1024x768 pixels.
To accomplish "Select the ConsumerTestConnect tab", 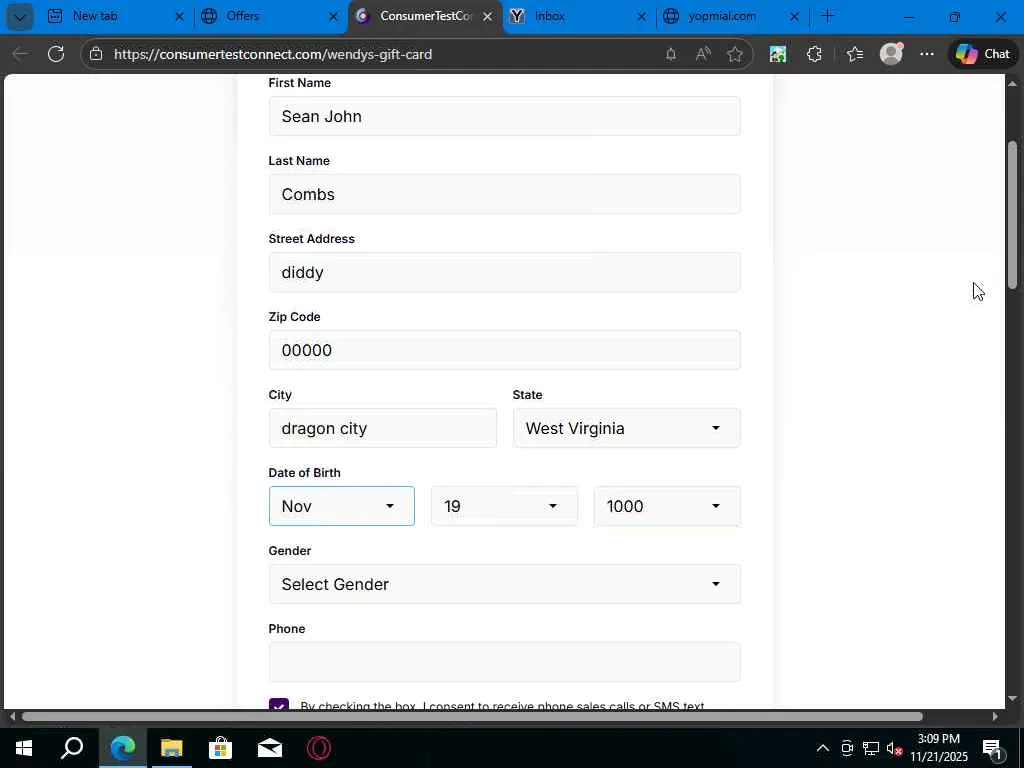I will [426, 16].
